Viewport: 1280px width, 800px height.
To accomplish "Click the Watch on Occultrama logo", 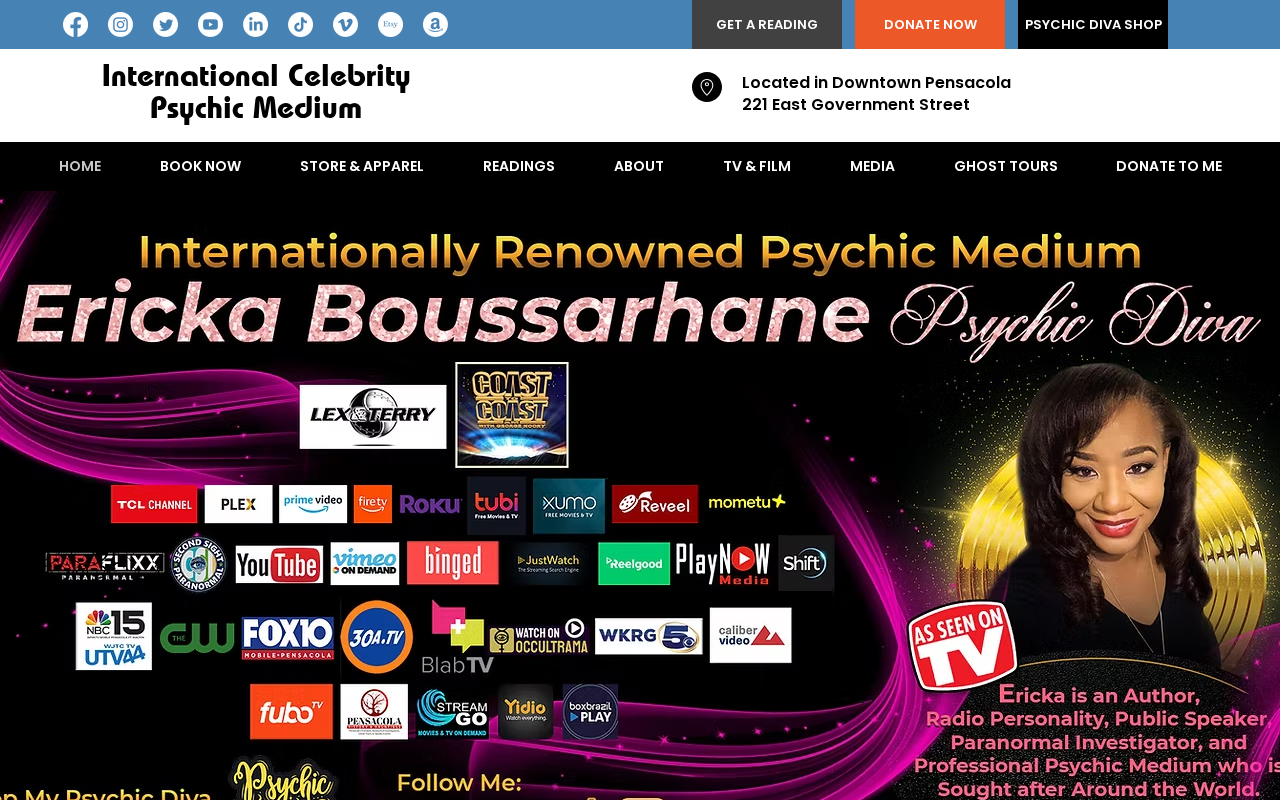I will (x=539, y=636).
